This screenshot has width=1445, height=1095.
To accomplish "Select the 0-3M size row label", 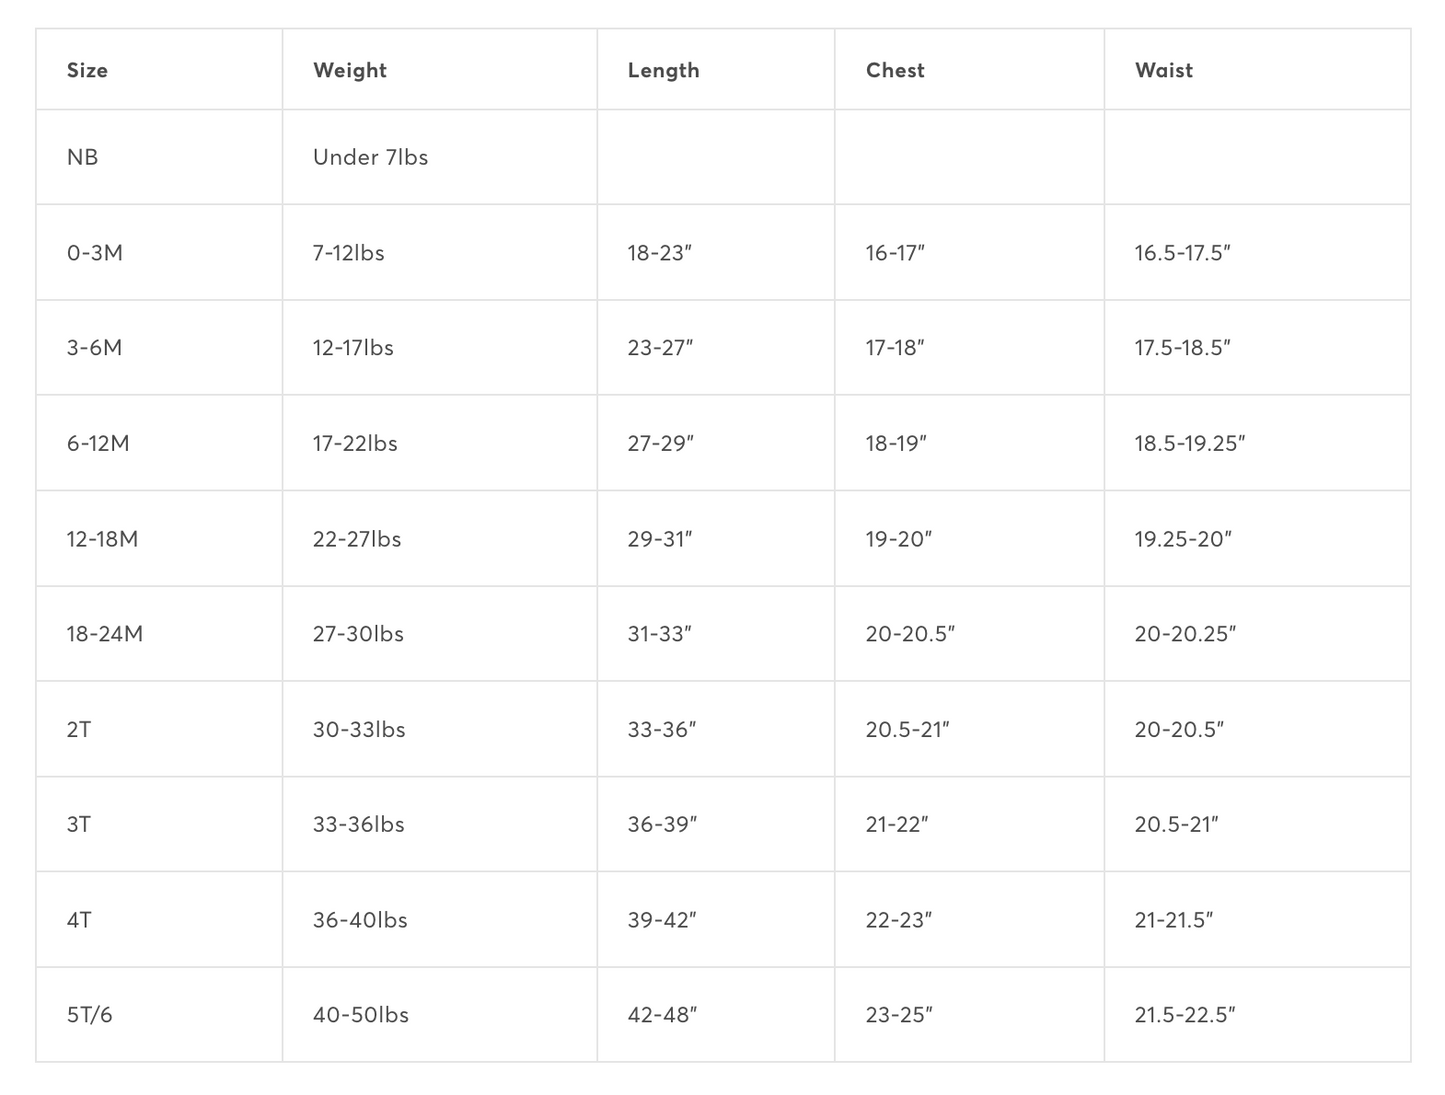I will tap(95, 253).
